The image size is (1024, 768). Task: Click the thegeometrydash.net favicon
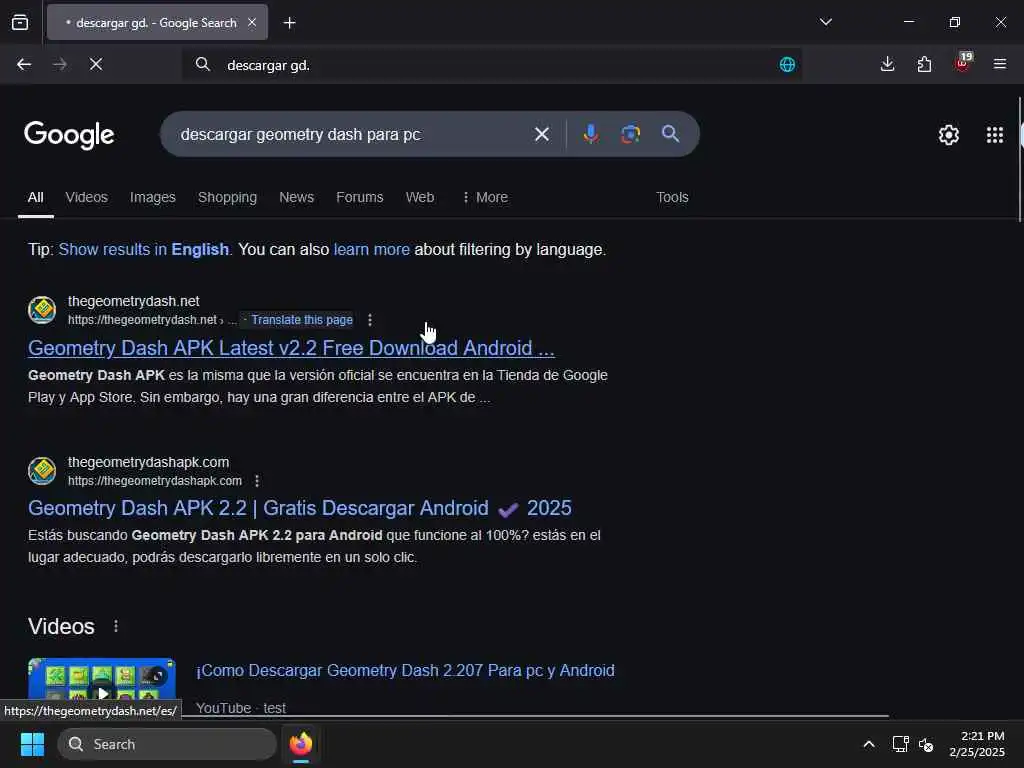[42, 310]
